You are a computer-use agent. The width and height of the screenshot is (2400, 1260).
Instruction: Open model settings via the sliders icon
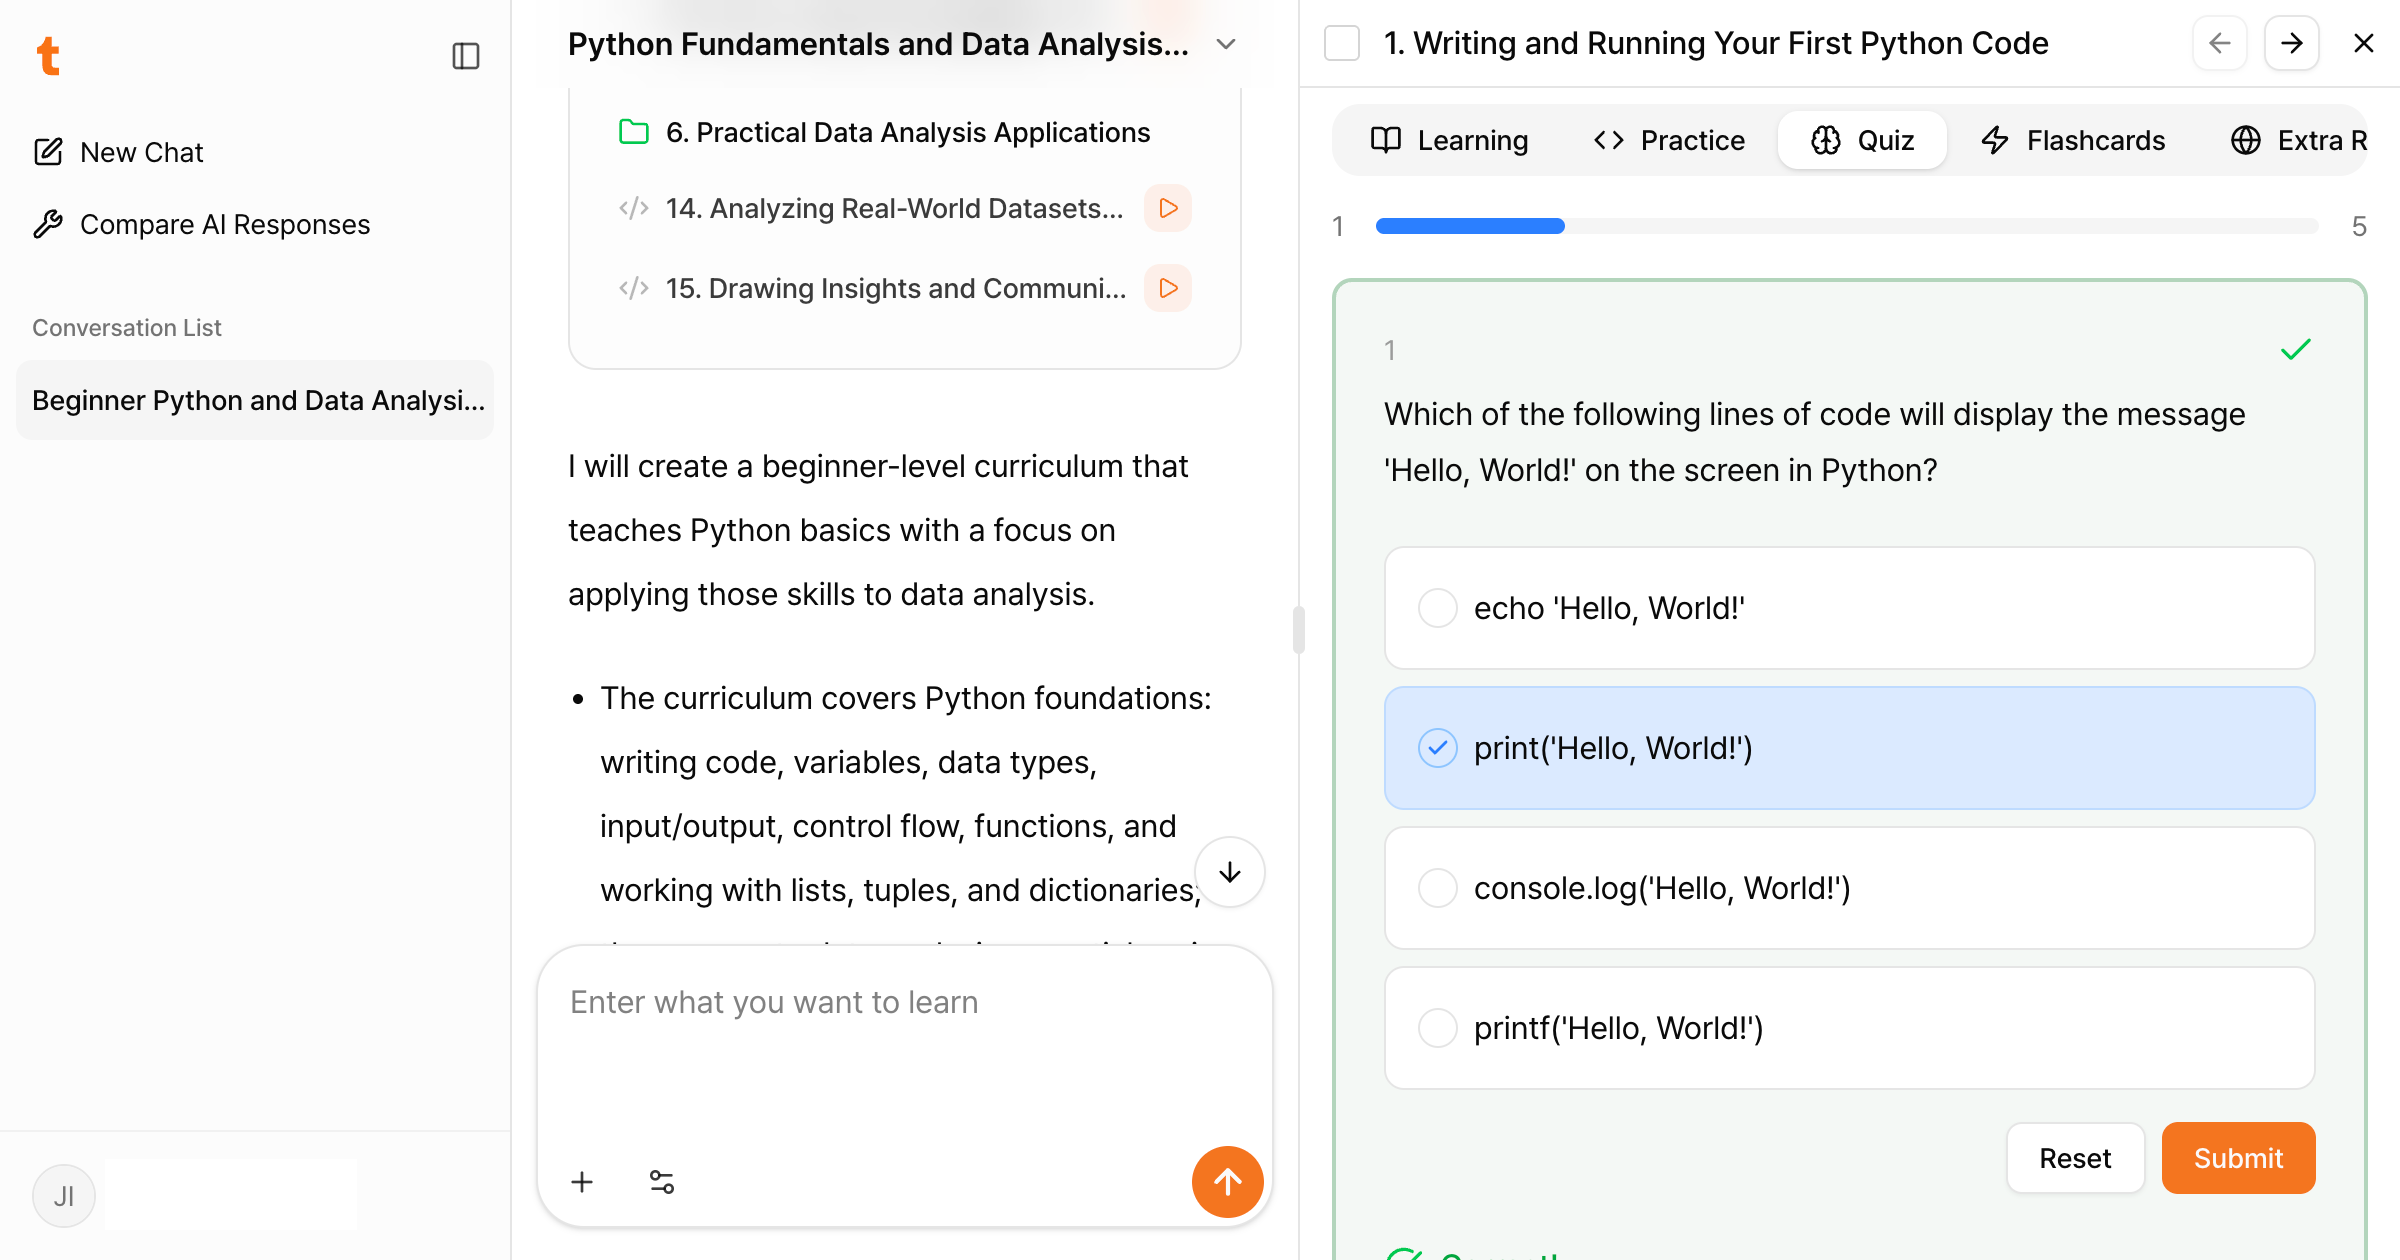[660, 1181]
